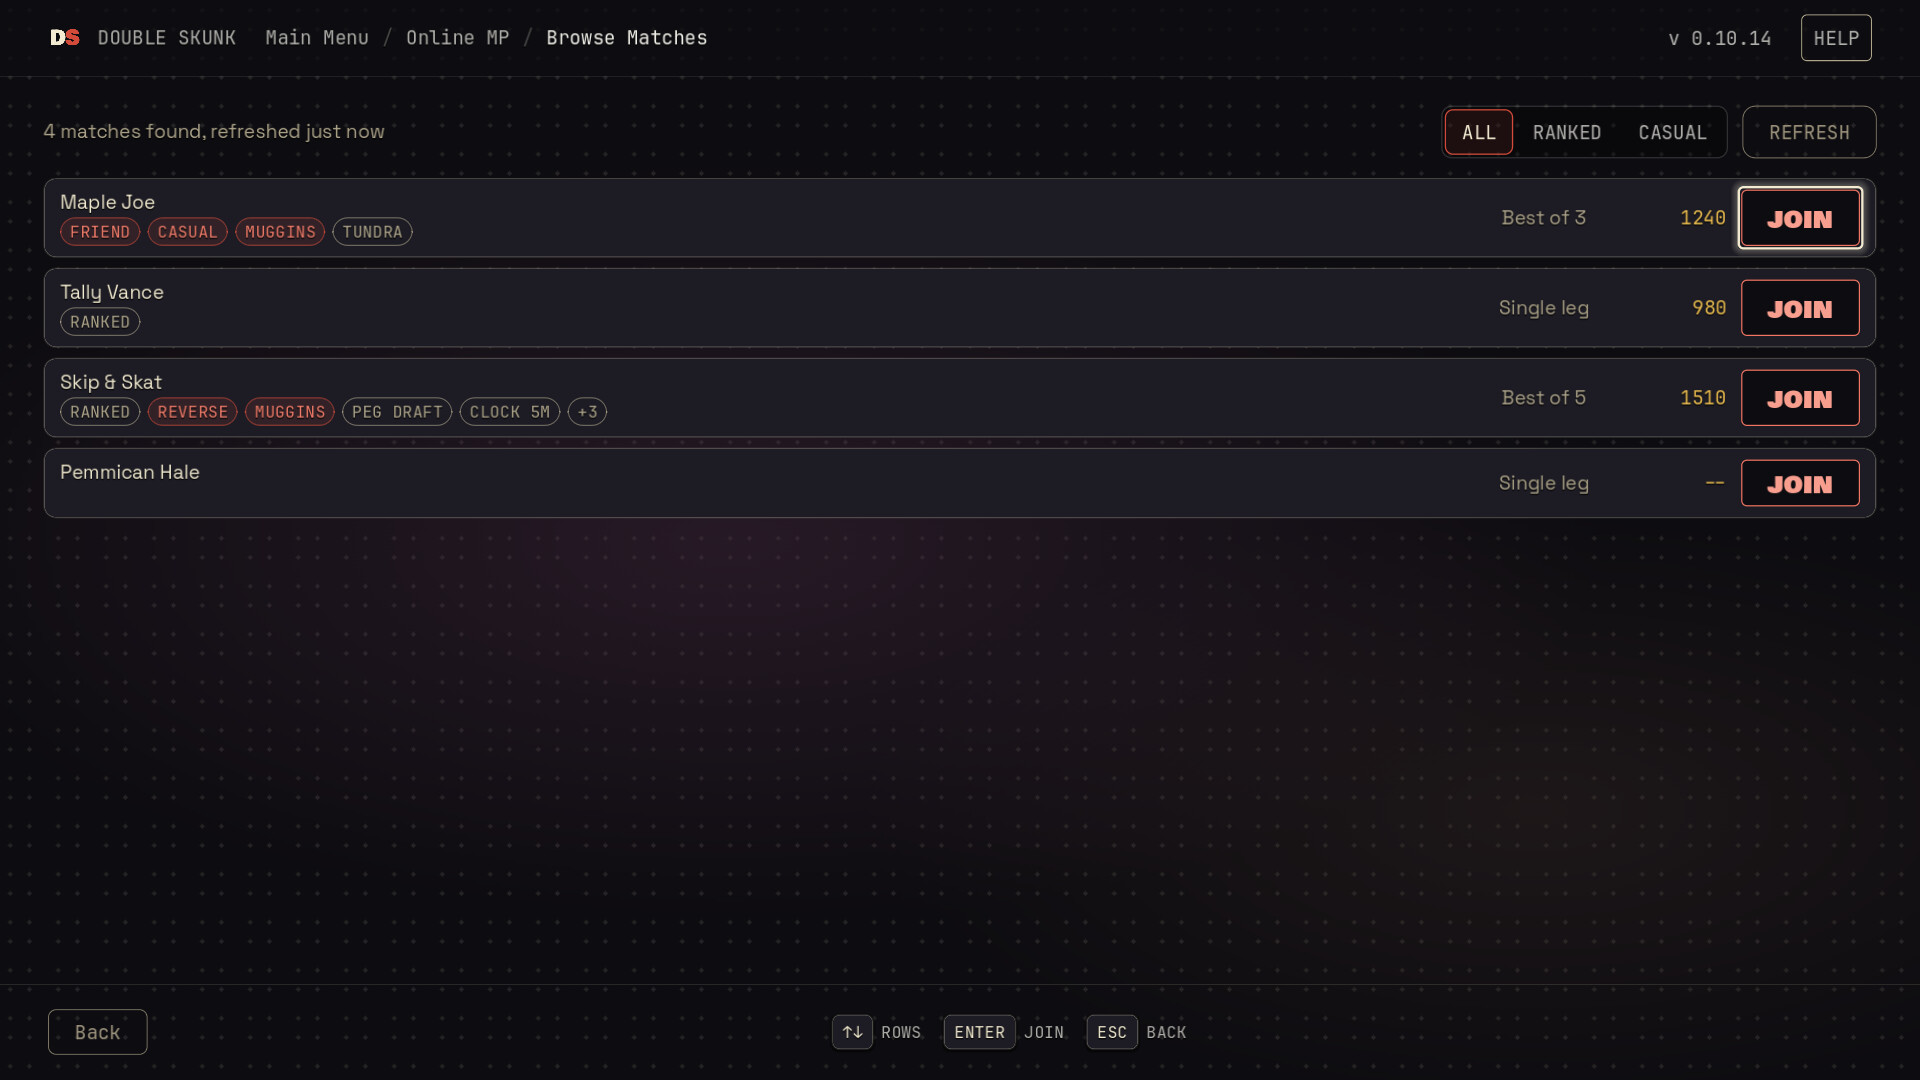This screenshot has height=1080, width=1920.
Task: Click the ENTER key hint
Action: click(x=979, y=1032)
